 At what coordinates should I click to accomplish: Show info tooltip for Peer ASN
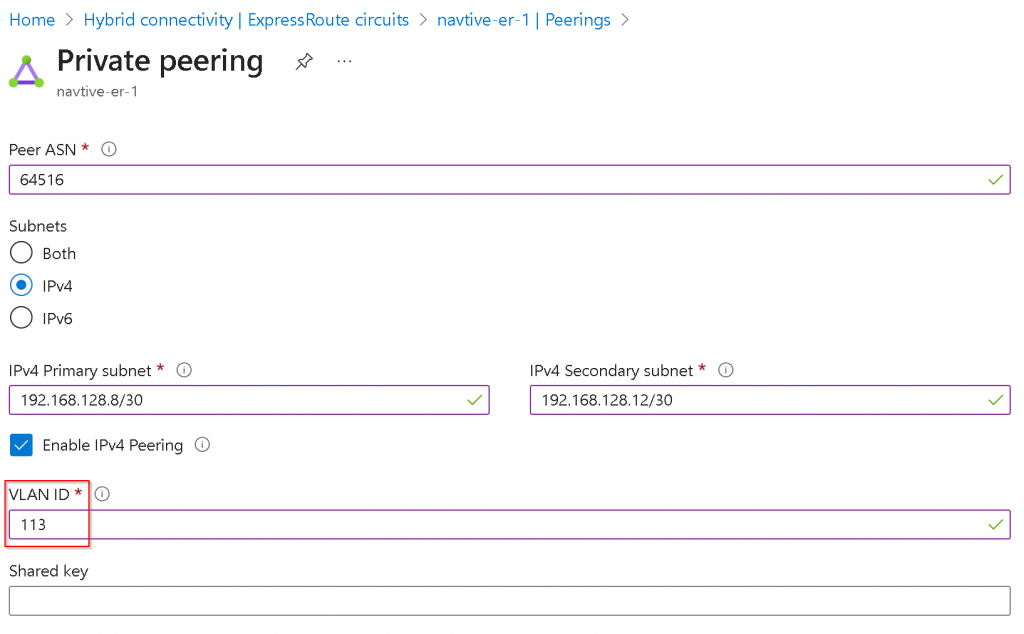point(109,149)
